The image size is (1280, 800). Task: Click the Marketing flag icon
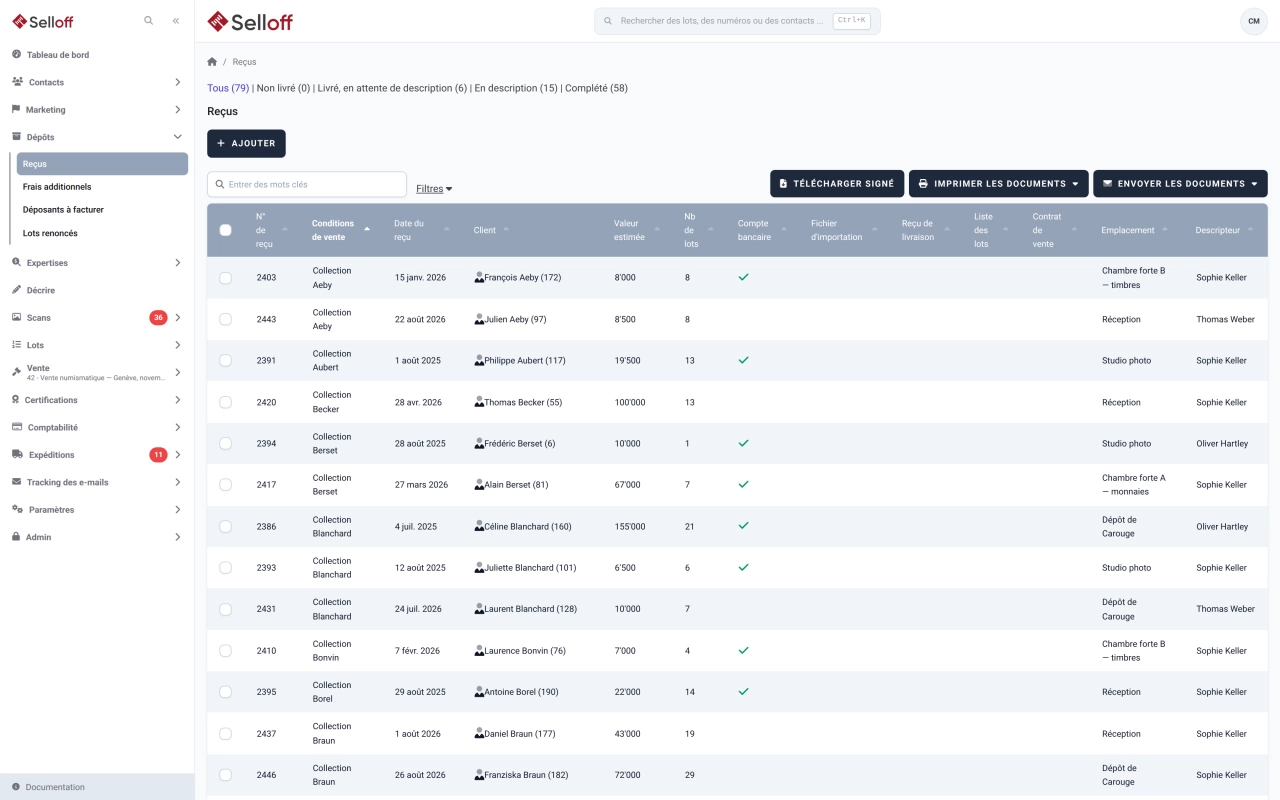click(x=17, y=110)
